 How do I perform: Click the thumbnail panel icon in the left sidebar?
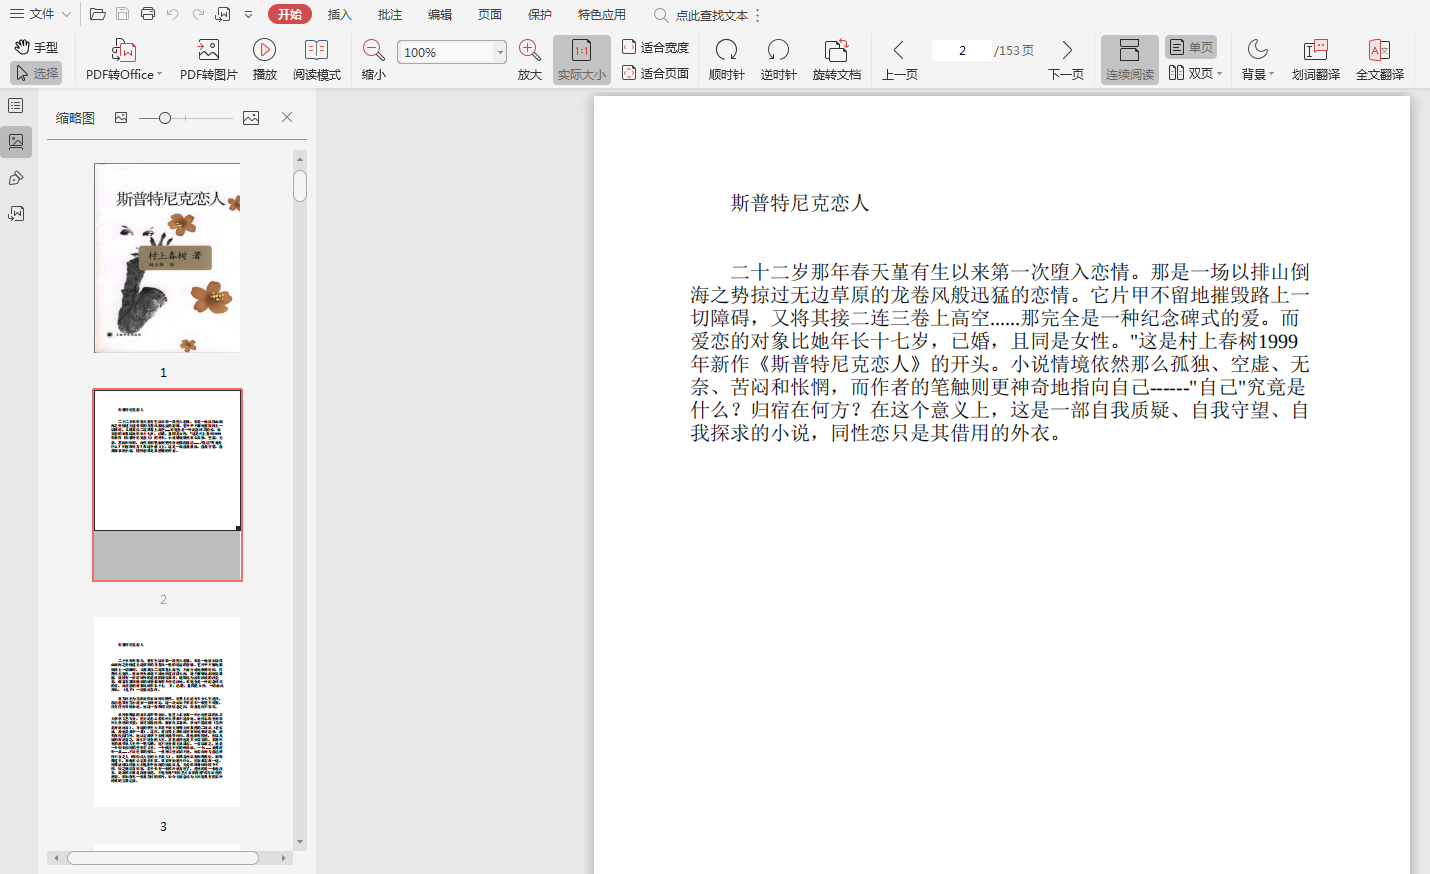(16, 142)
